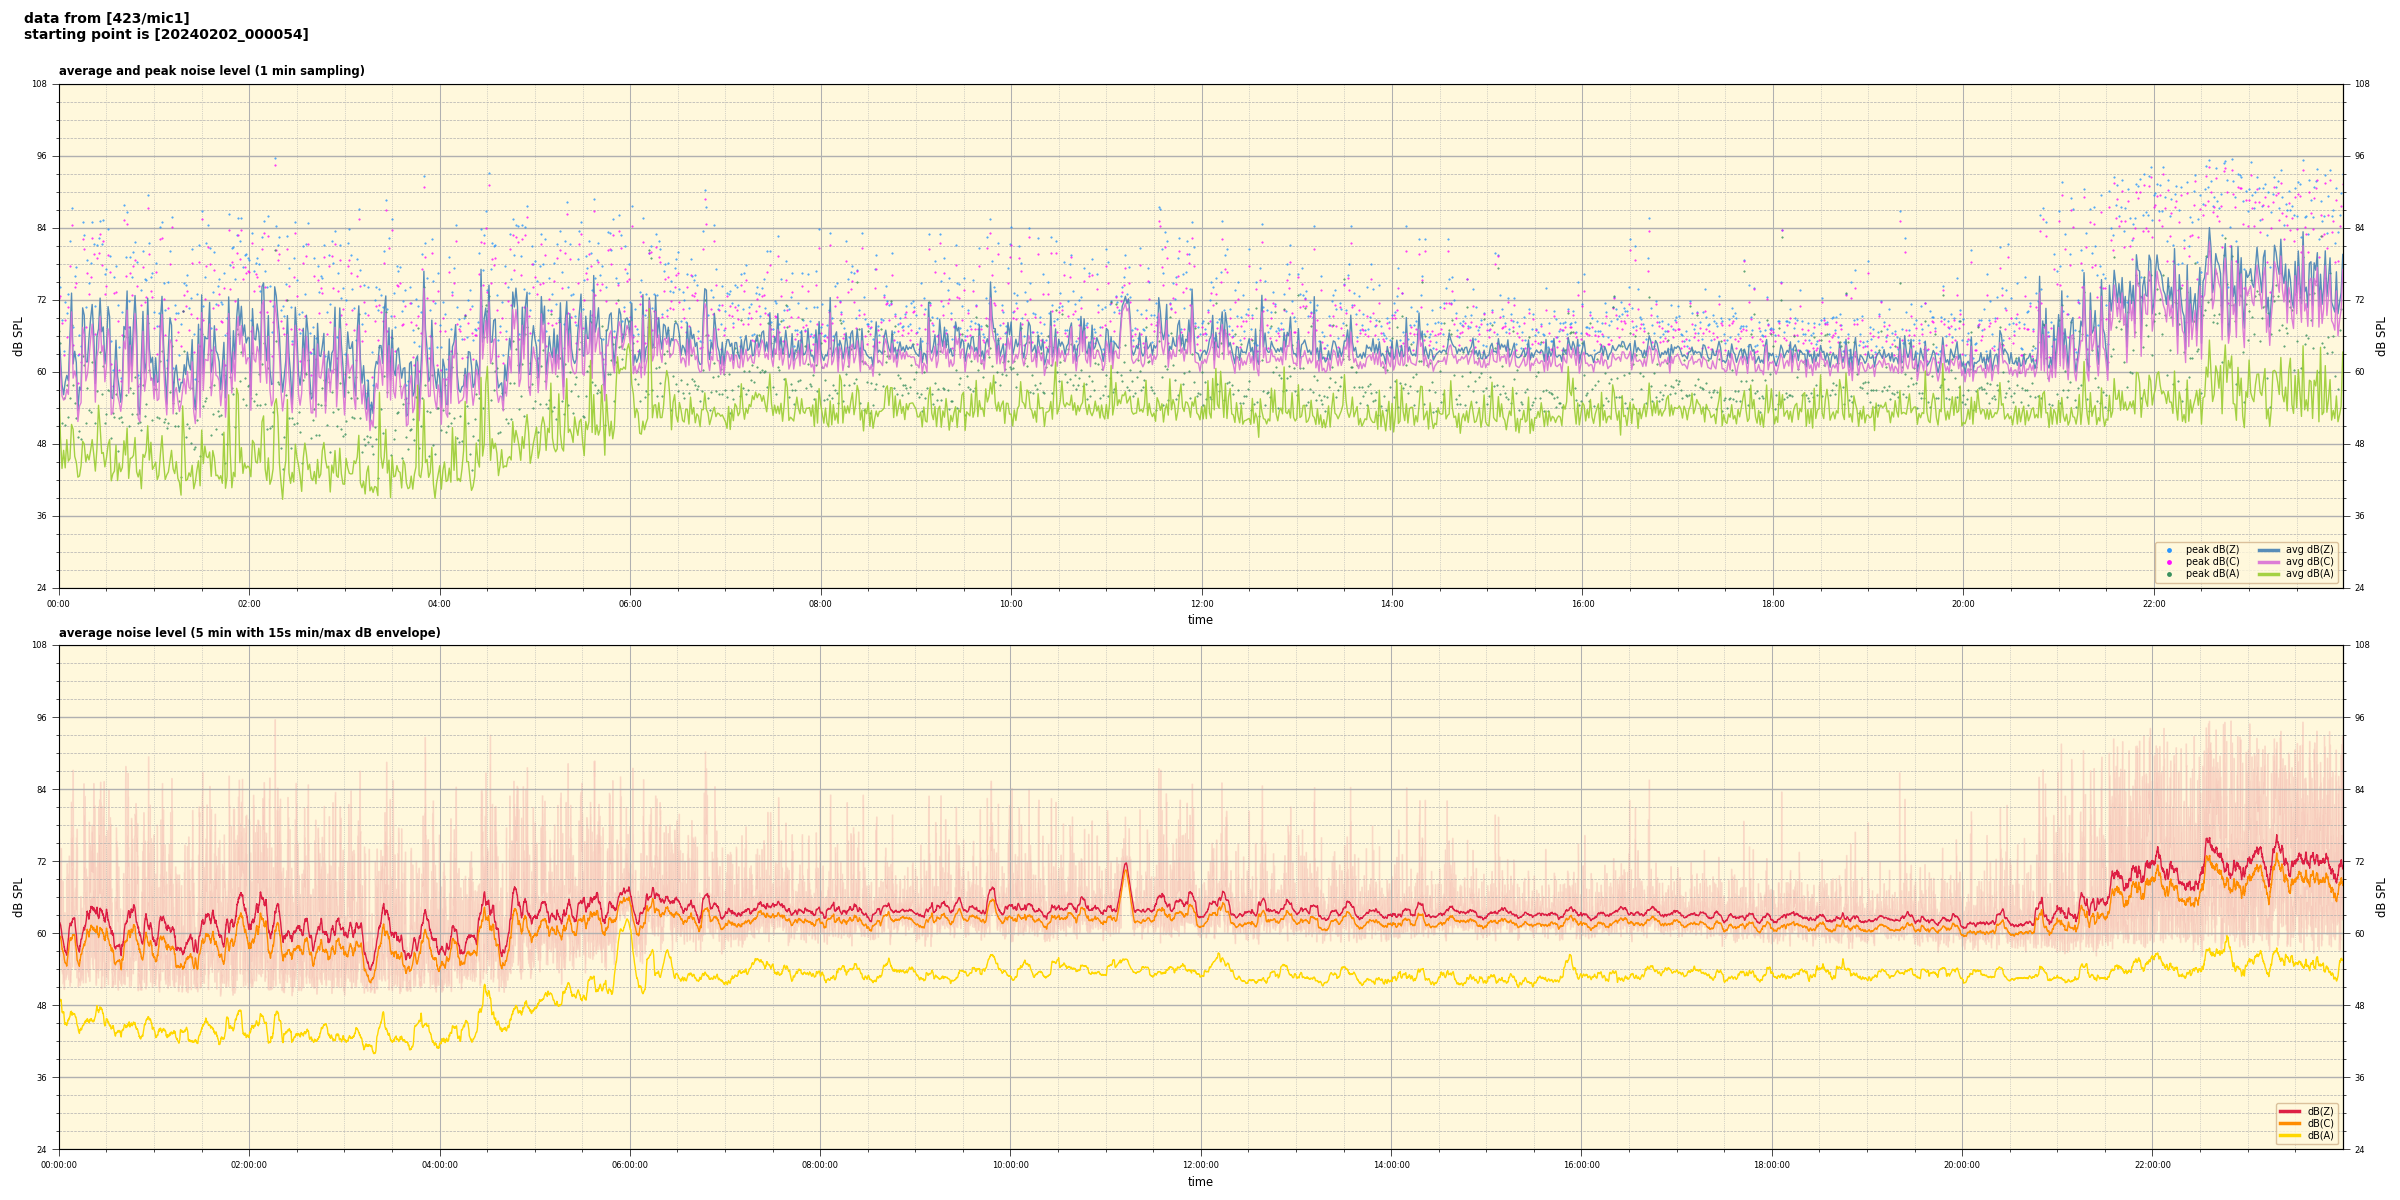Viewport: 2400px width, 1200px height.
Task: Click the avg dB(Z) legend line swatch
Action: pos(2269,550)
